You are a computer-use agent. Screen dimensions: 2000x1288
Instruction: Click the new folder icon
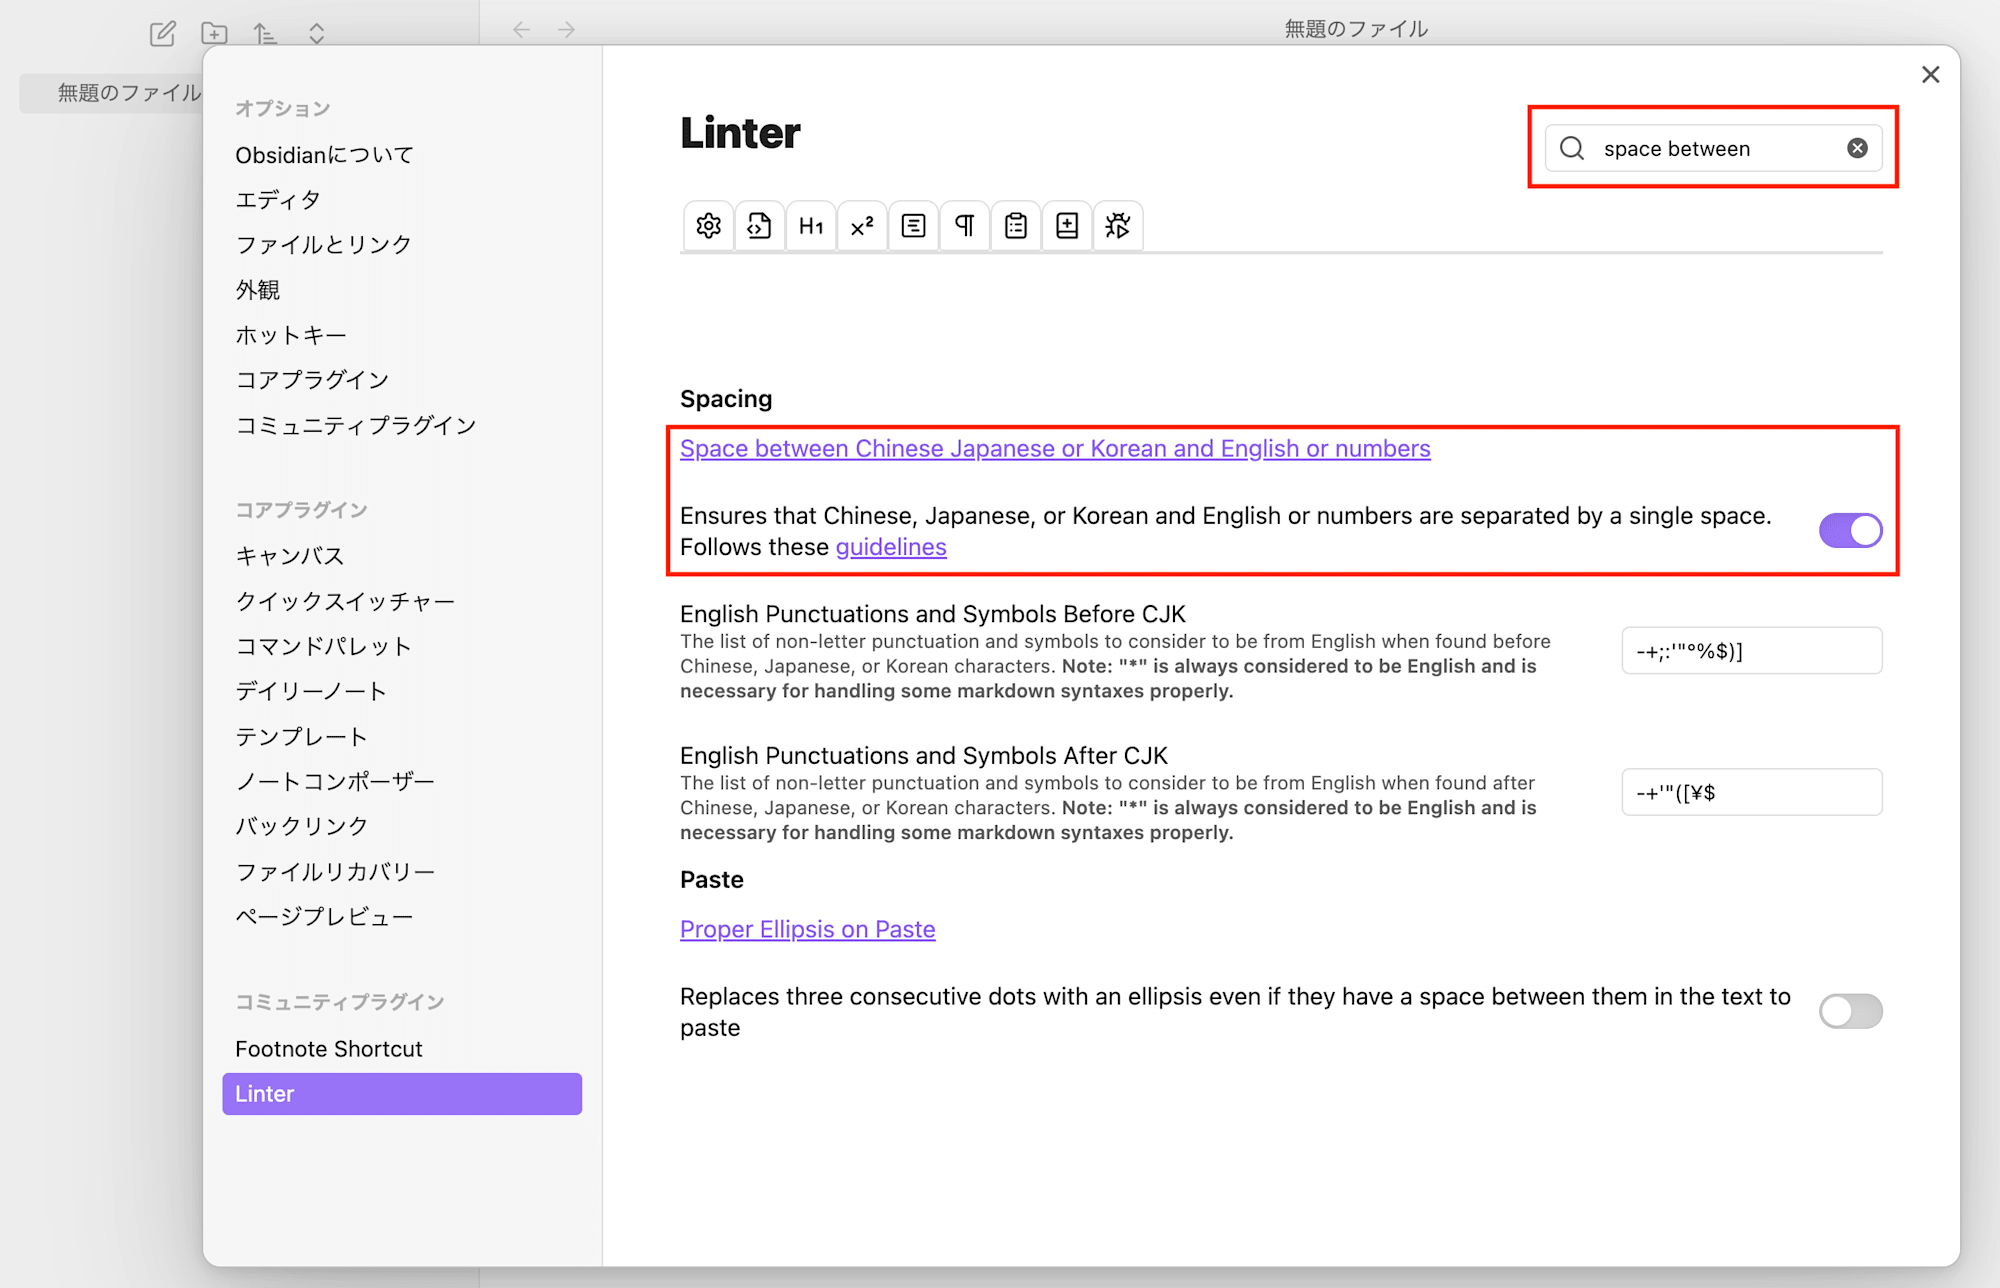(x=214, y=33)
